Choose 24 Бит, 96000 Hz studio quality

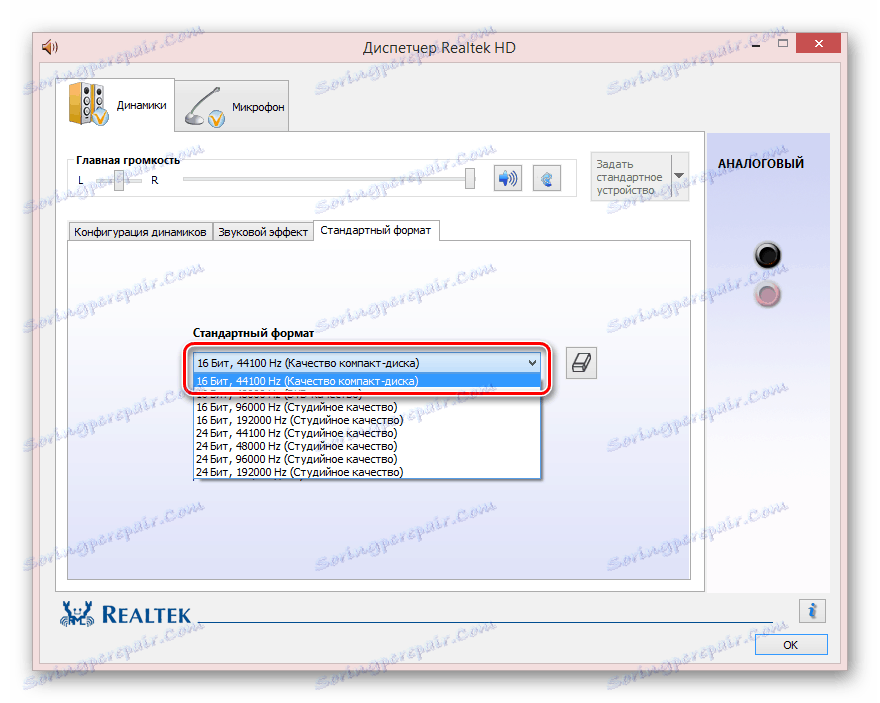(366, 458)
